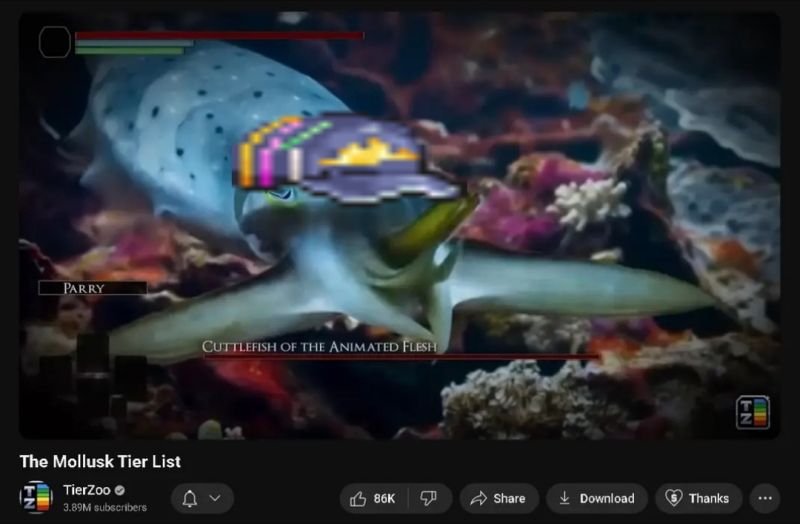Click the 3.89M subscribers text
800x524 pixels.
[105, 508]
